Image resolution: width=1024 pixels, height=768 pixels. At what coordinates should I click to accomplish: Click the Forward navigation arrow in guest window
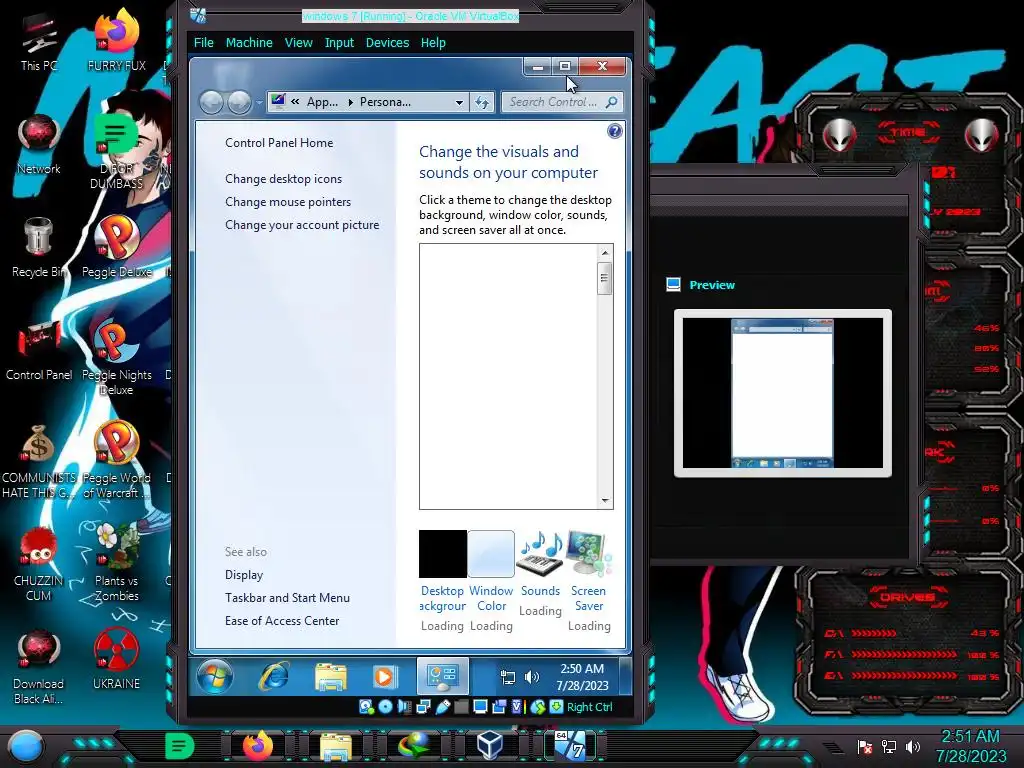coord(239,102)
